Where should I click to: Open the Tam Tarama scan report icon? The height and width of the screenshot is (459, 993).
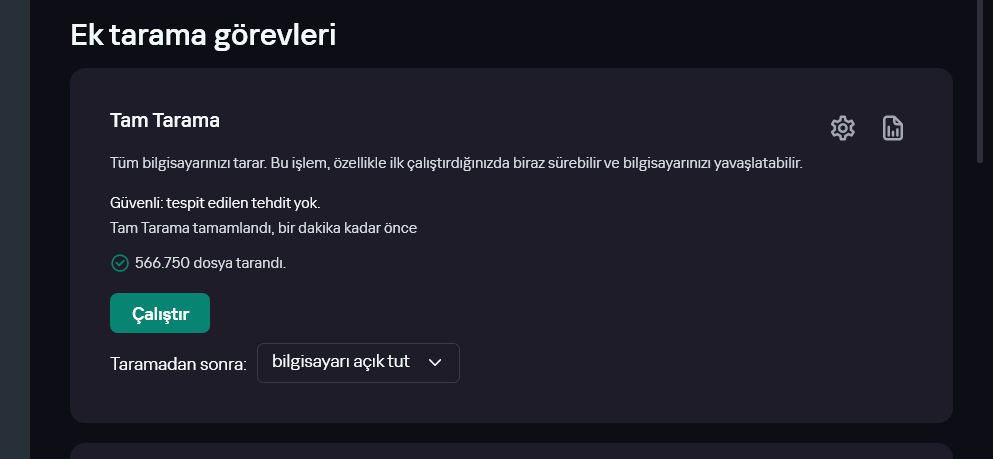[x=893, y=128]
